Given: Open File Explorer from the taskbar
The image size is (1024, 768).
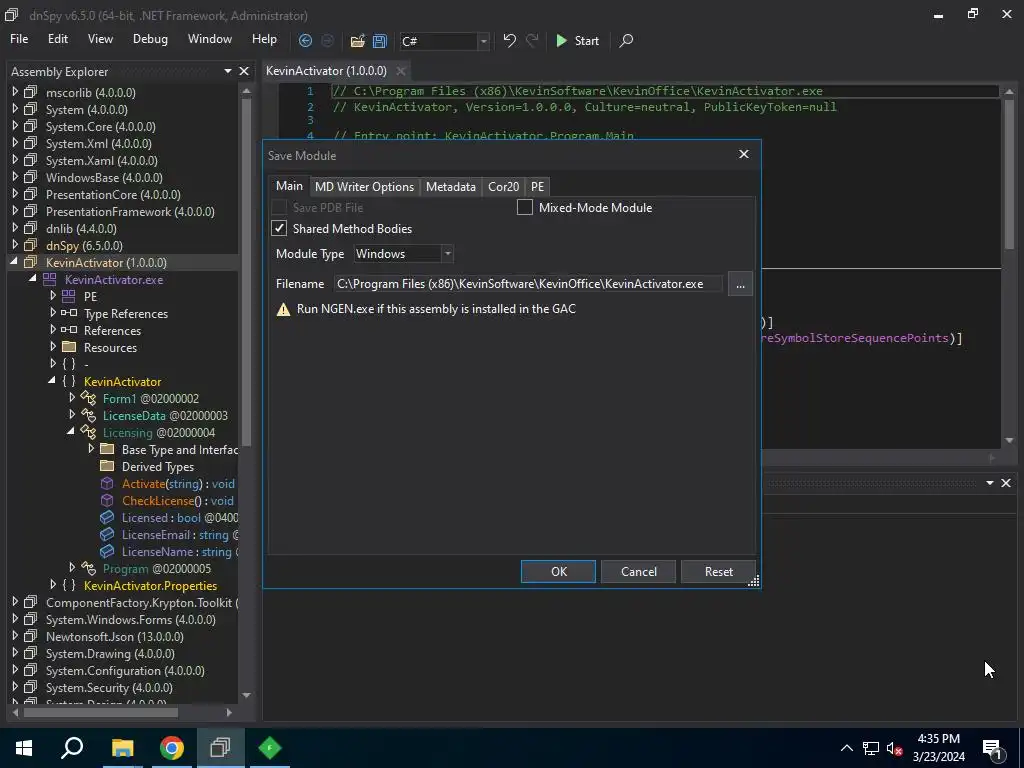Looking at the screenshot, I should (122, 748).
